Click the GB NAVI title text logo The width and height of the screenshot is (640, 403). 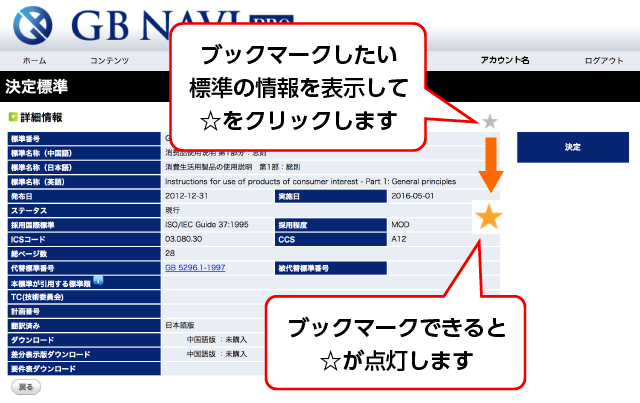pyautogui.click(x=155, y=25)
